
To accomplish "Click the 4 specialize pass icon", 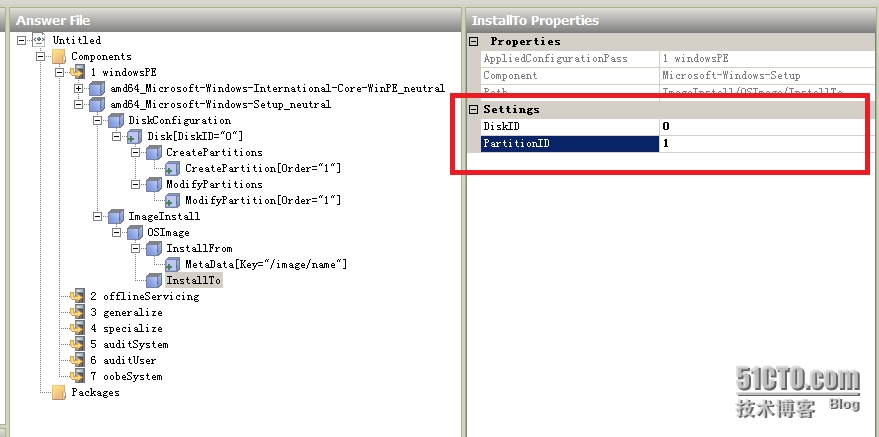I will 77,328.
